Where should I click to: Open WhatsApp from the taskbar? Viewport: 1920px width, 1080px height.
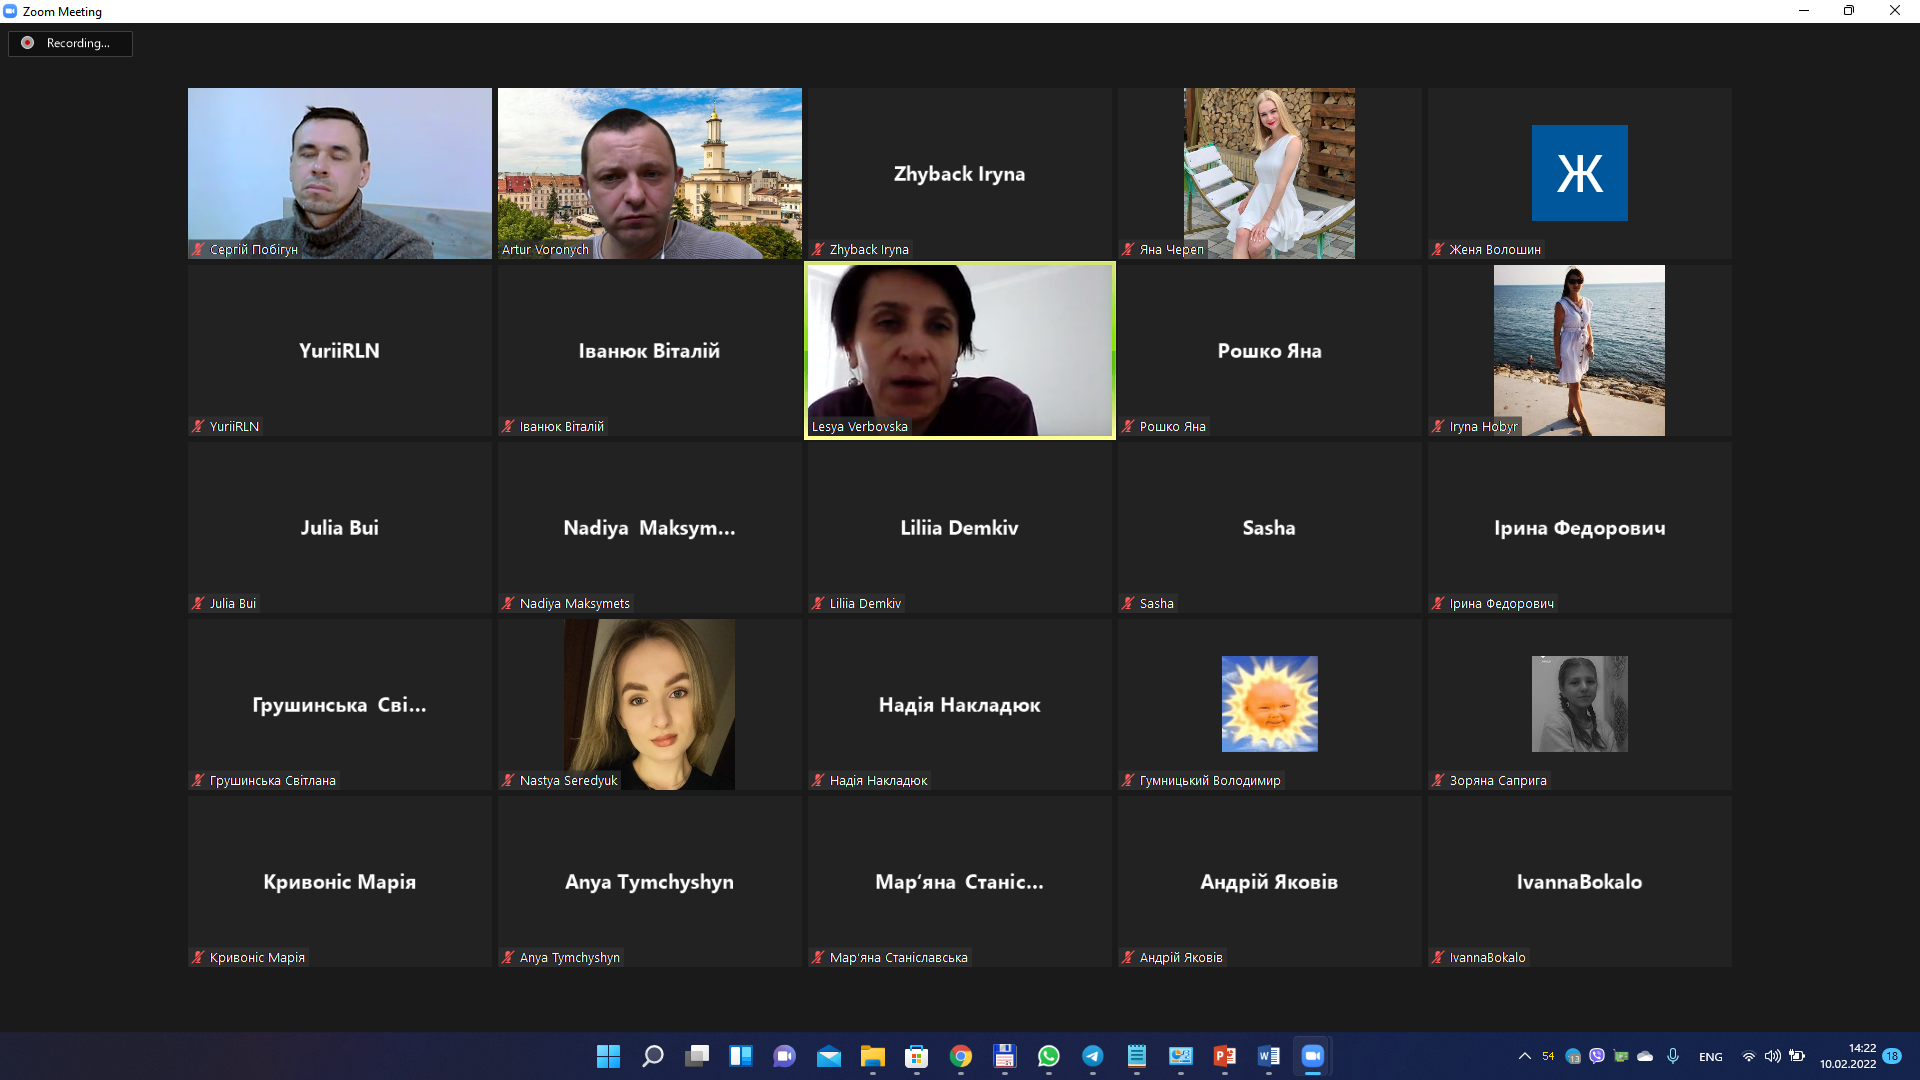1049,1056
